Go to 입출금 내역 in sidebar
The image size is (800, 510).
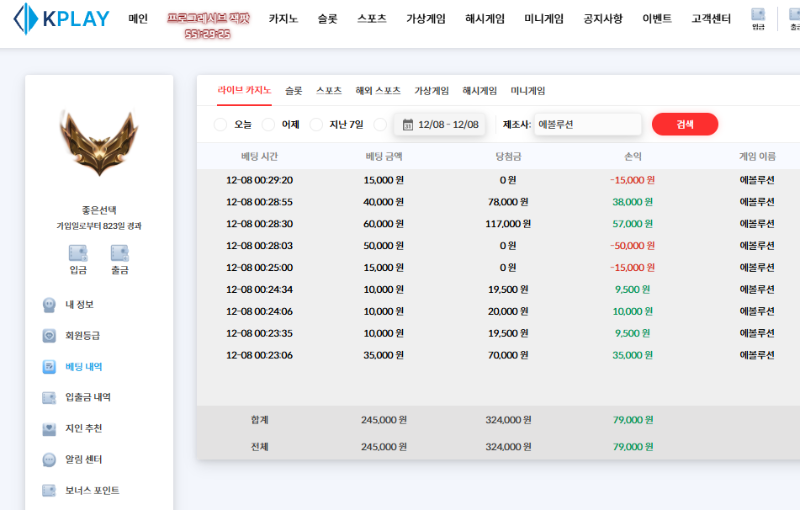click(88, 397)
